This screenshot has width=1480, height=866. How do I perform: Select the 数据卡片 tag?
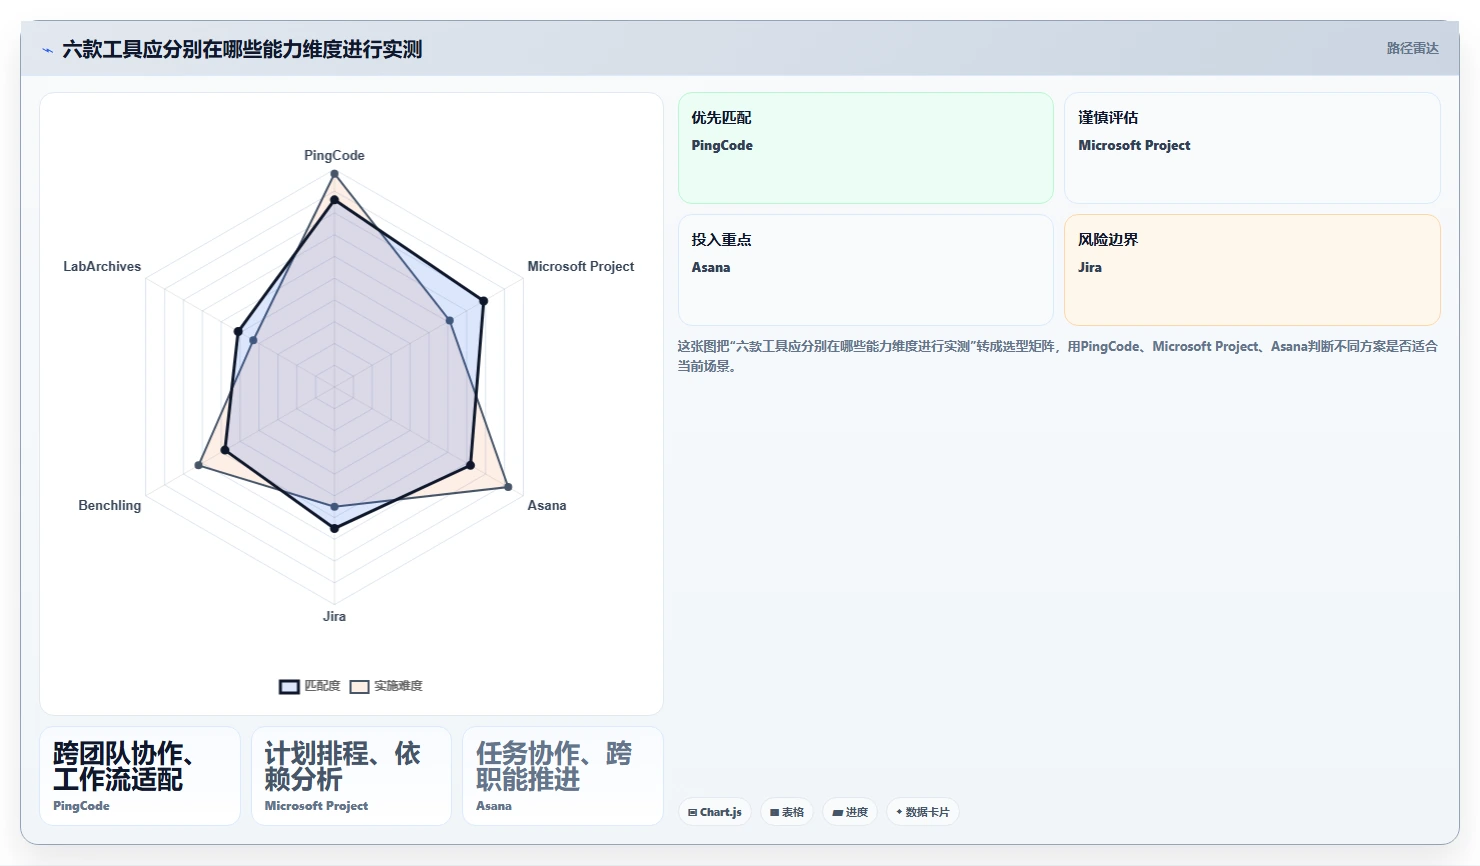coord(923,812)
